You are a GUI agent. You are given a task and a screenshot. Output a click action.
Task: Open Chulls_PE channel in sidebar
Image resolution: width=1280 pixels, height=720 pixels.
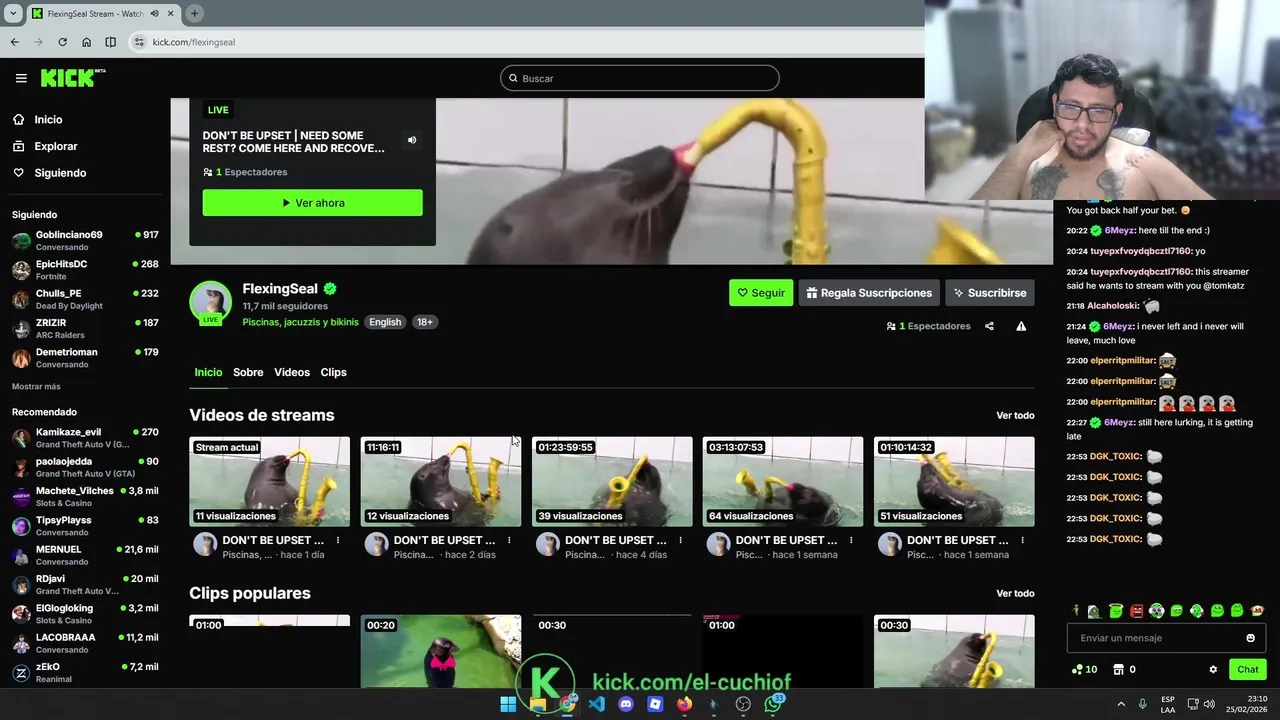(x=85, y=299)
